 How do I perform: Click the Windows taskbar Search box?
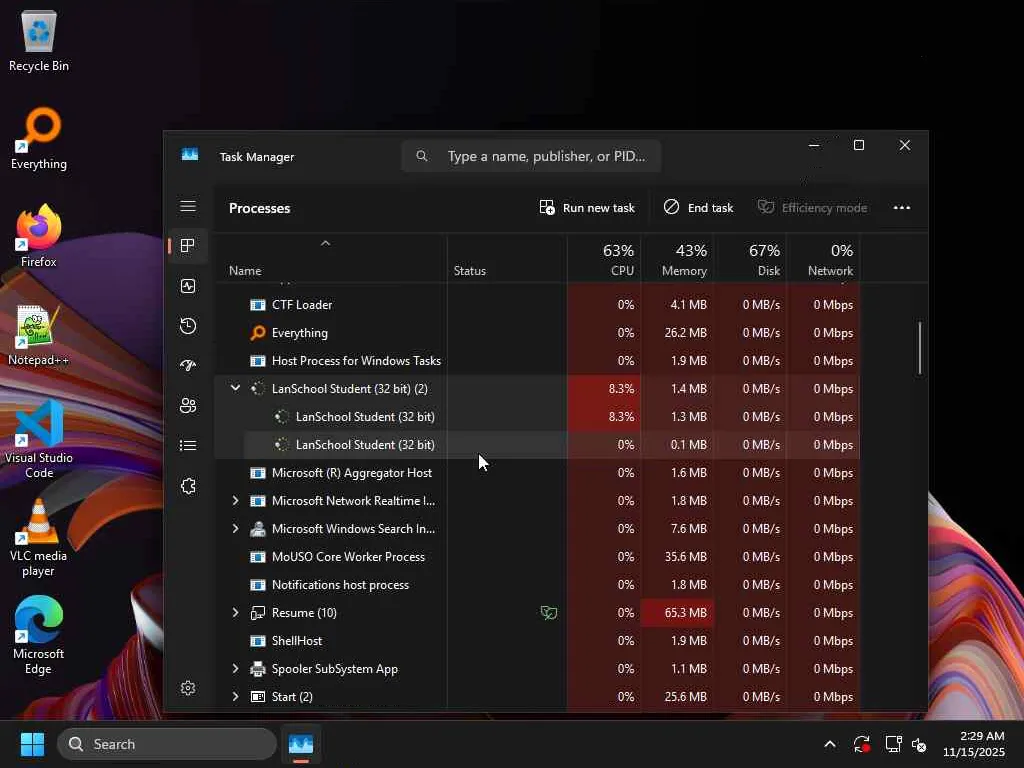[x=167, y=744]
